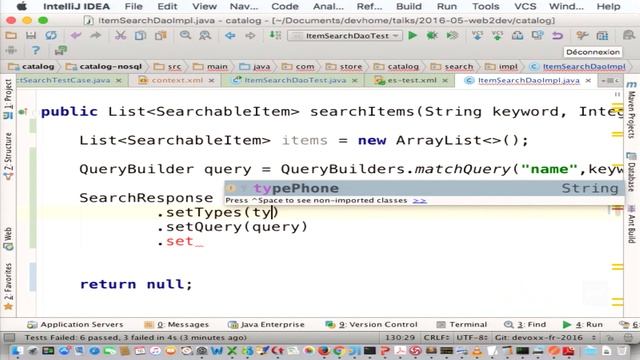
Task: Open the Terminal tool window
Action: coord(462,324)
